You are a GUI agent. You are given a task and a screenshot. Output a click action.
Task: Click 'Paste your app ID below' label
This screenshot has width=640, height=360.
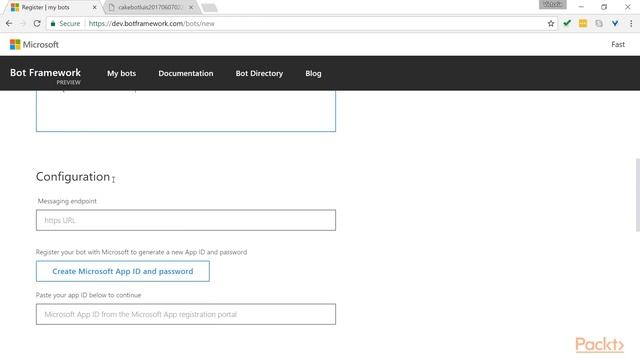(88, 295)
